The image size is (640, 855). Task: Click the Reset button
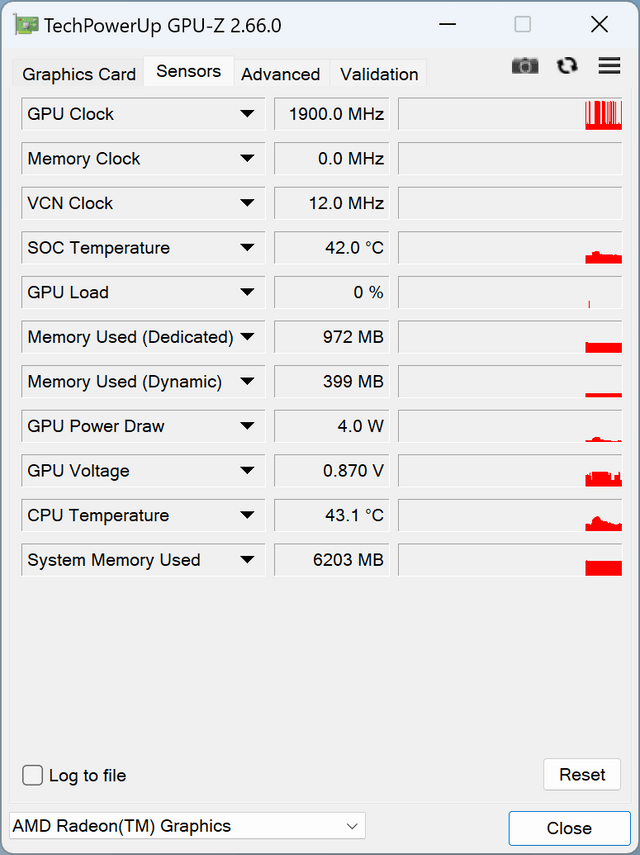[x=582, y=774]
